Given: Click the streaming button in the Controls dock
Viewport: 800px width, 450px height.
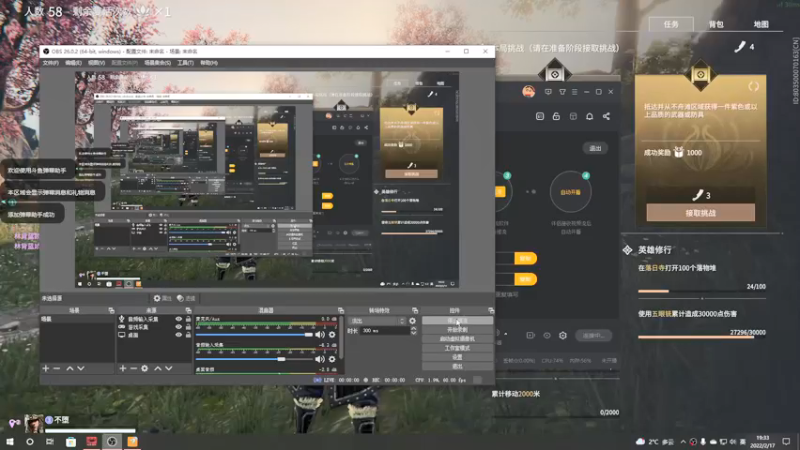Looking at the screenshot, I should pyautogui.click(x=457, y=320).
